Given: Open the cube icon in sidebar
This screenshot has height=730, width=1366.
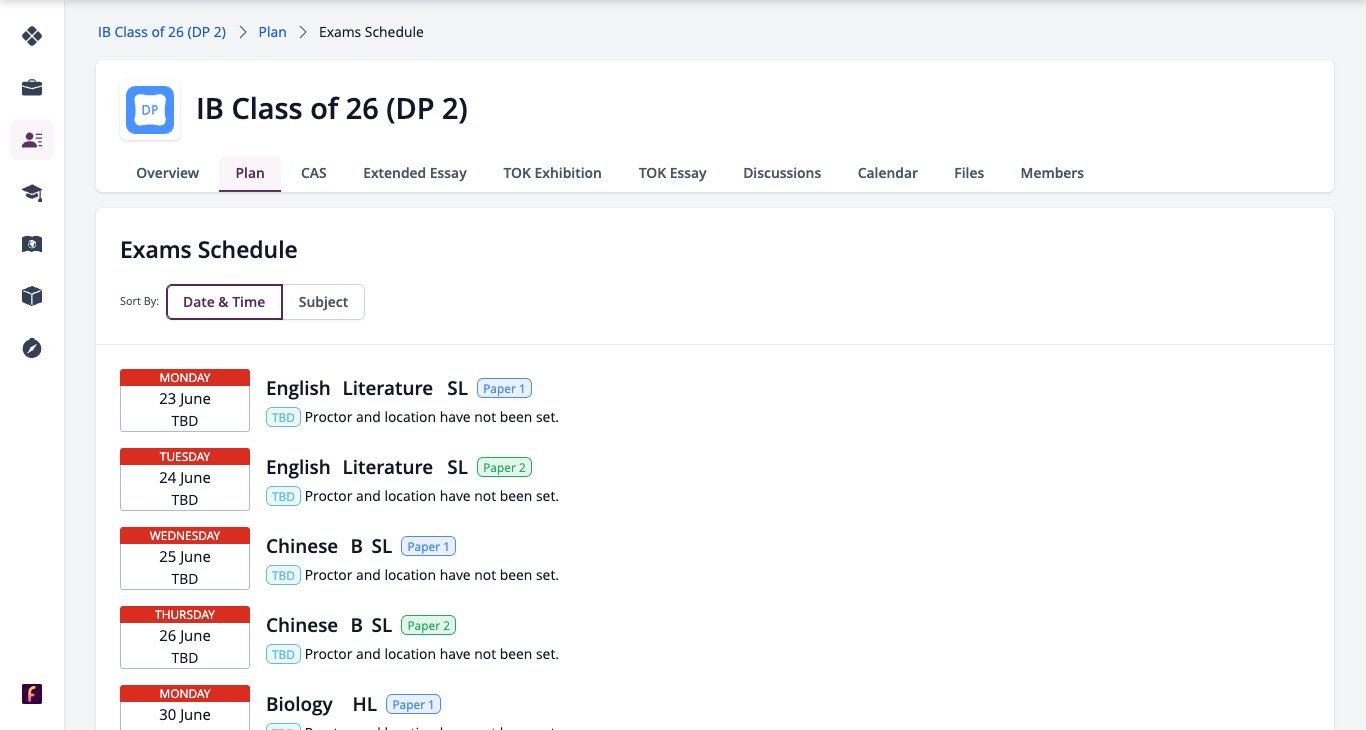Looking at the screenshot, I should point(32,296).
